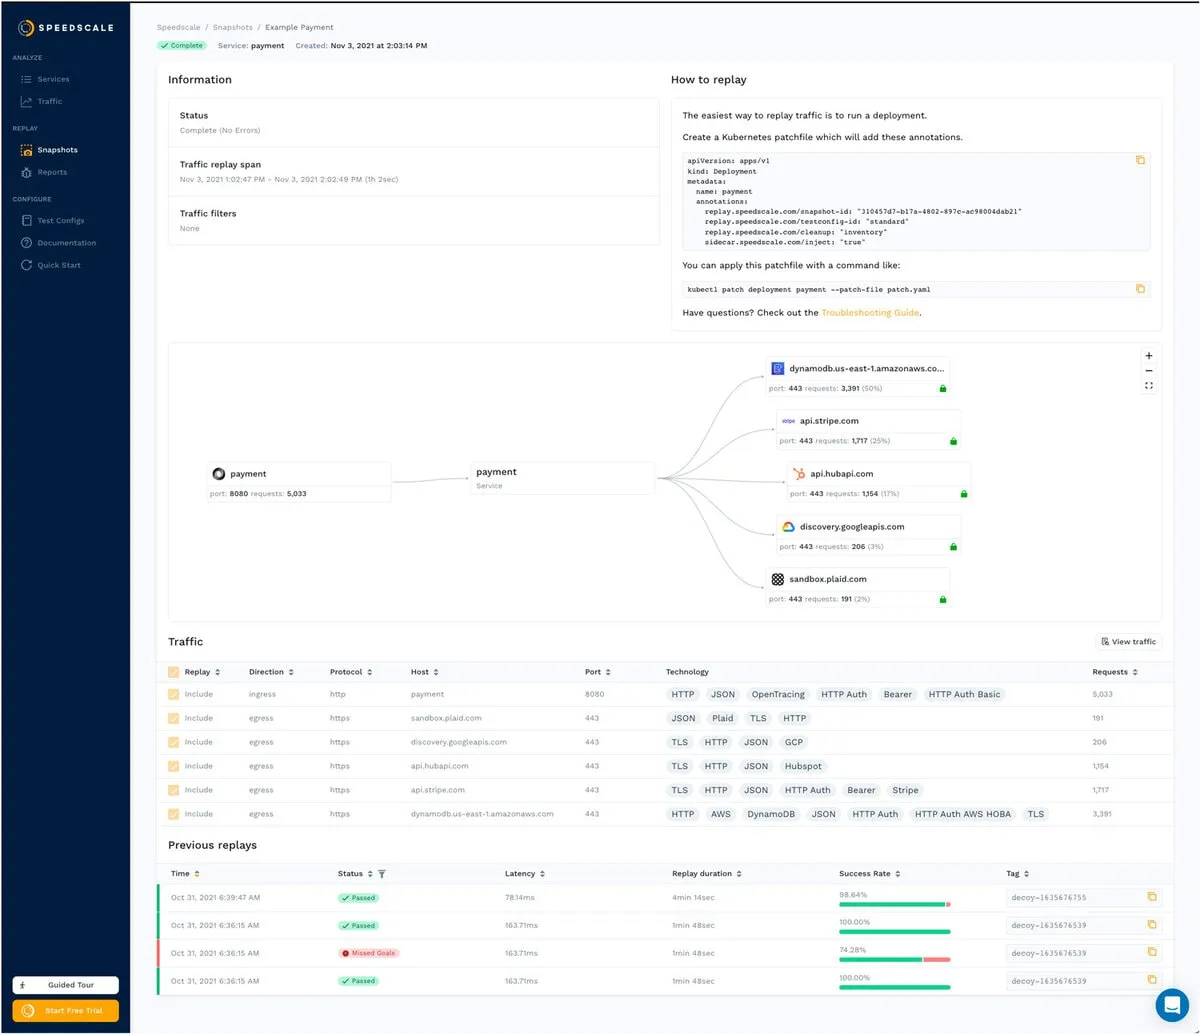The image size is (1200, 1034).
Task: Copy the Kubernetes patchfile using the copy icon
Action: [1140, 160]
